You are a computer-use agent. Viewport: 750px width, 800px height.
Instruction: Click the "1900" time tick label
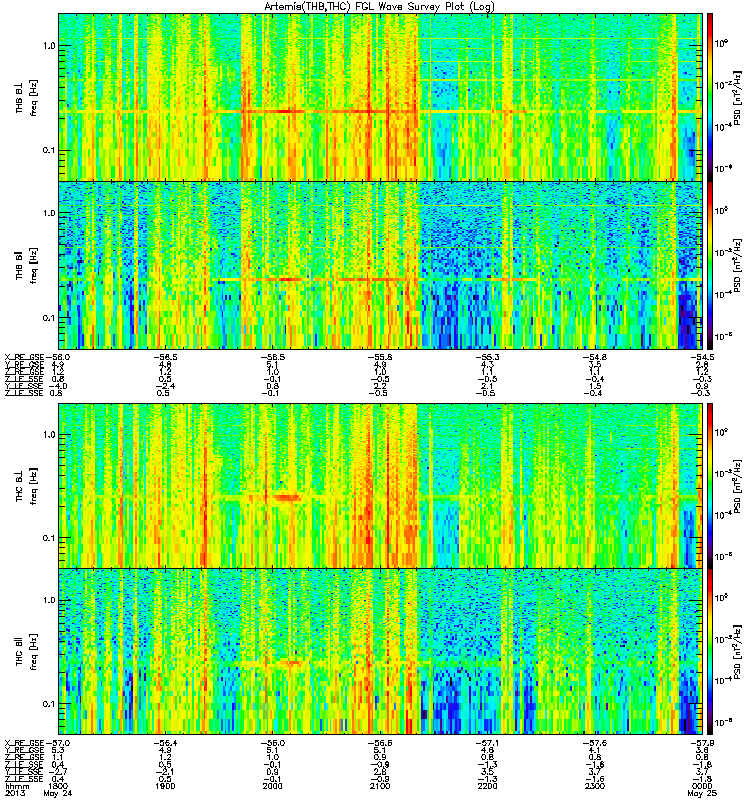tap(165, 786)
